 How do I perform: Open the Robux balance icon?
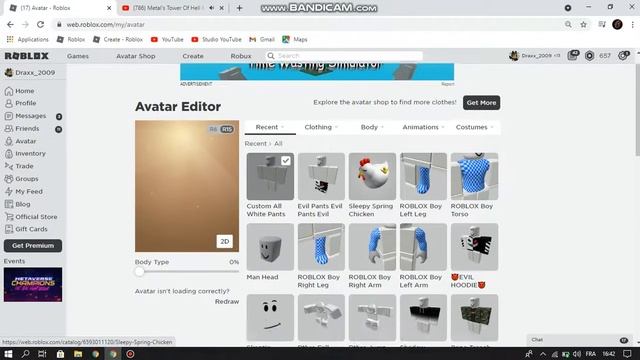(x=589, y=56)
